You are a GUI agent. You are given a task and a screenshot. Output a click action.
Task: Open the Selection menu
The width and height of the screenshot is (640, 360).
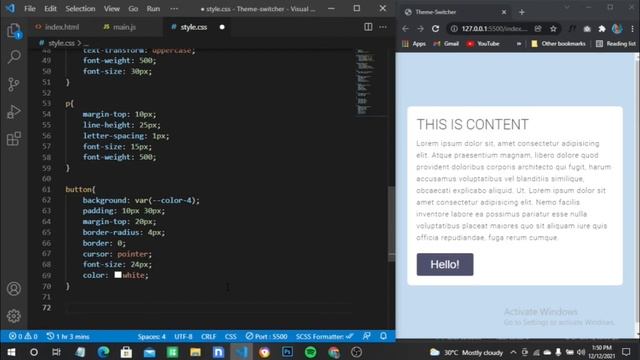(80, 9)
